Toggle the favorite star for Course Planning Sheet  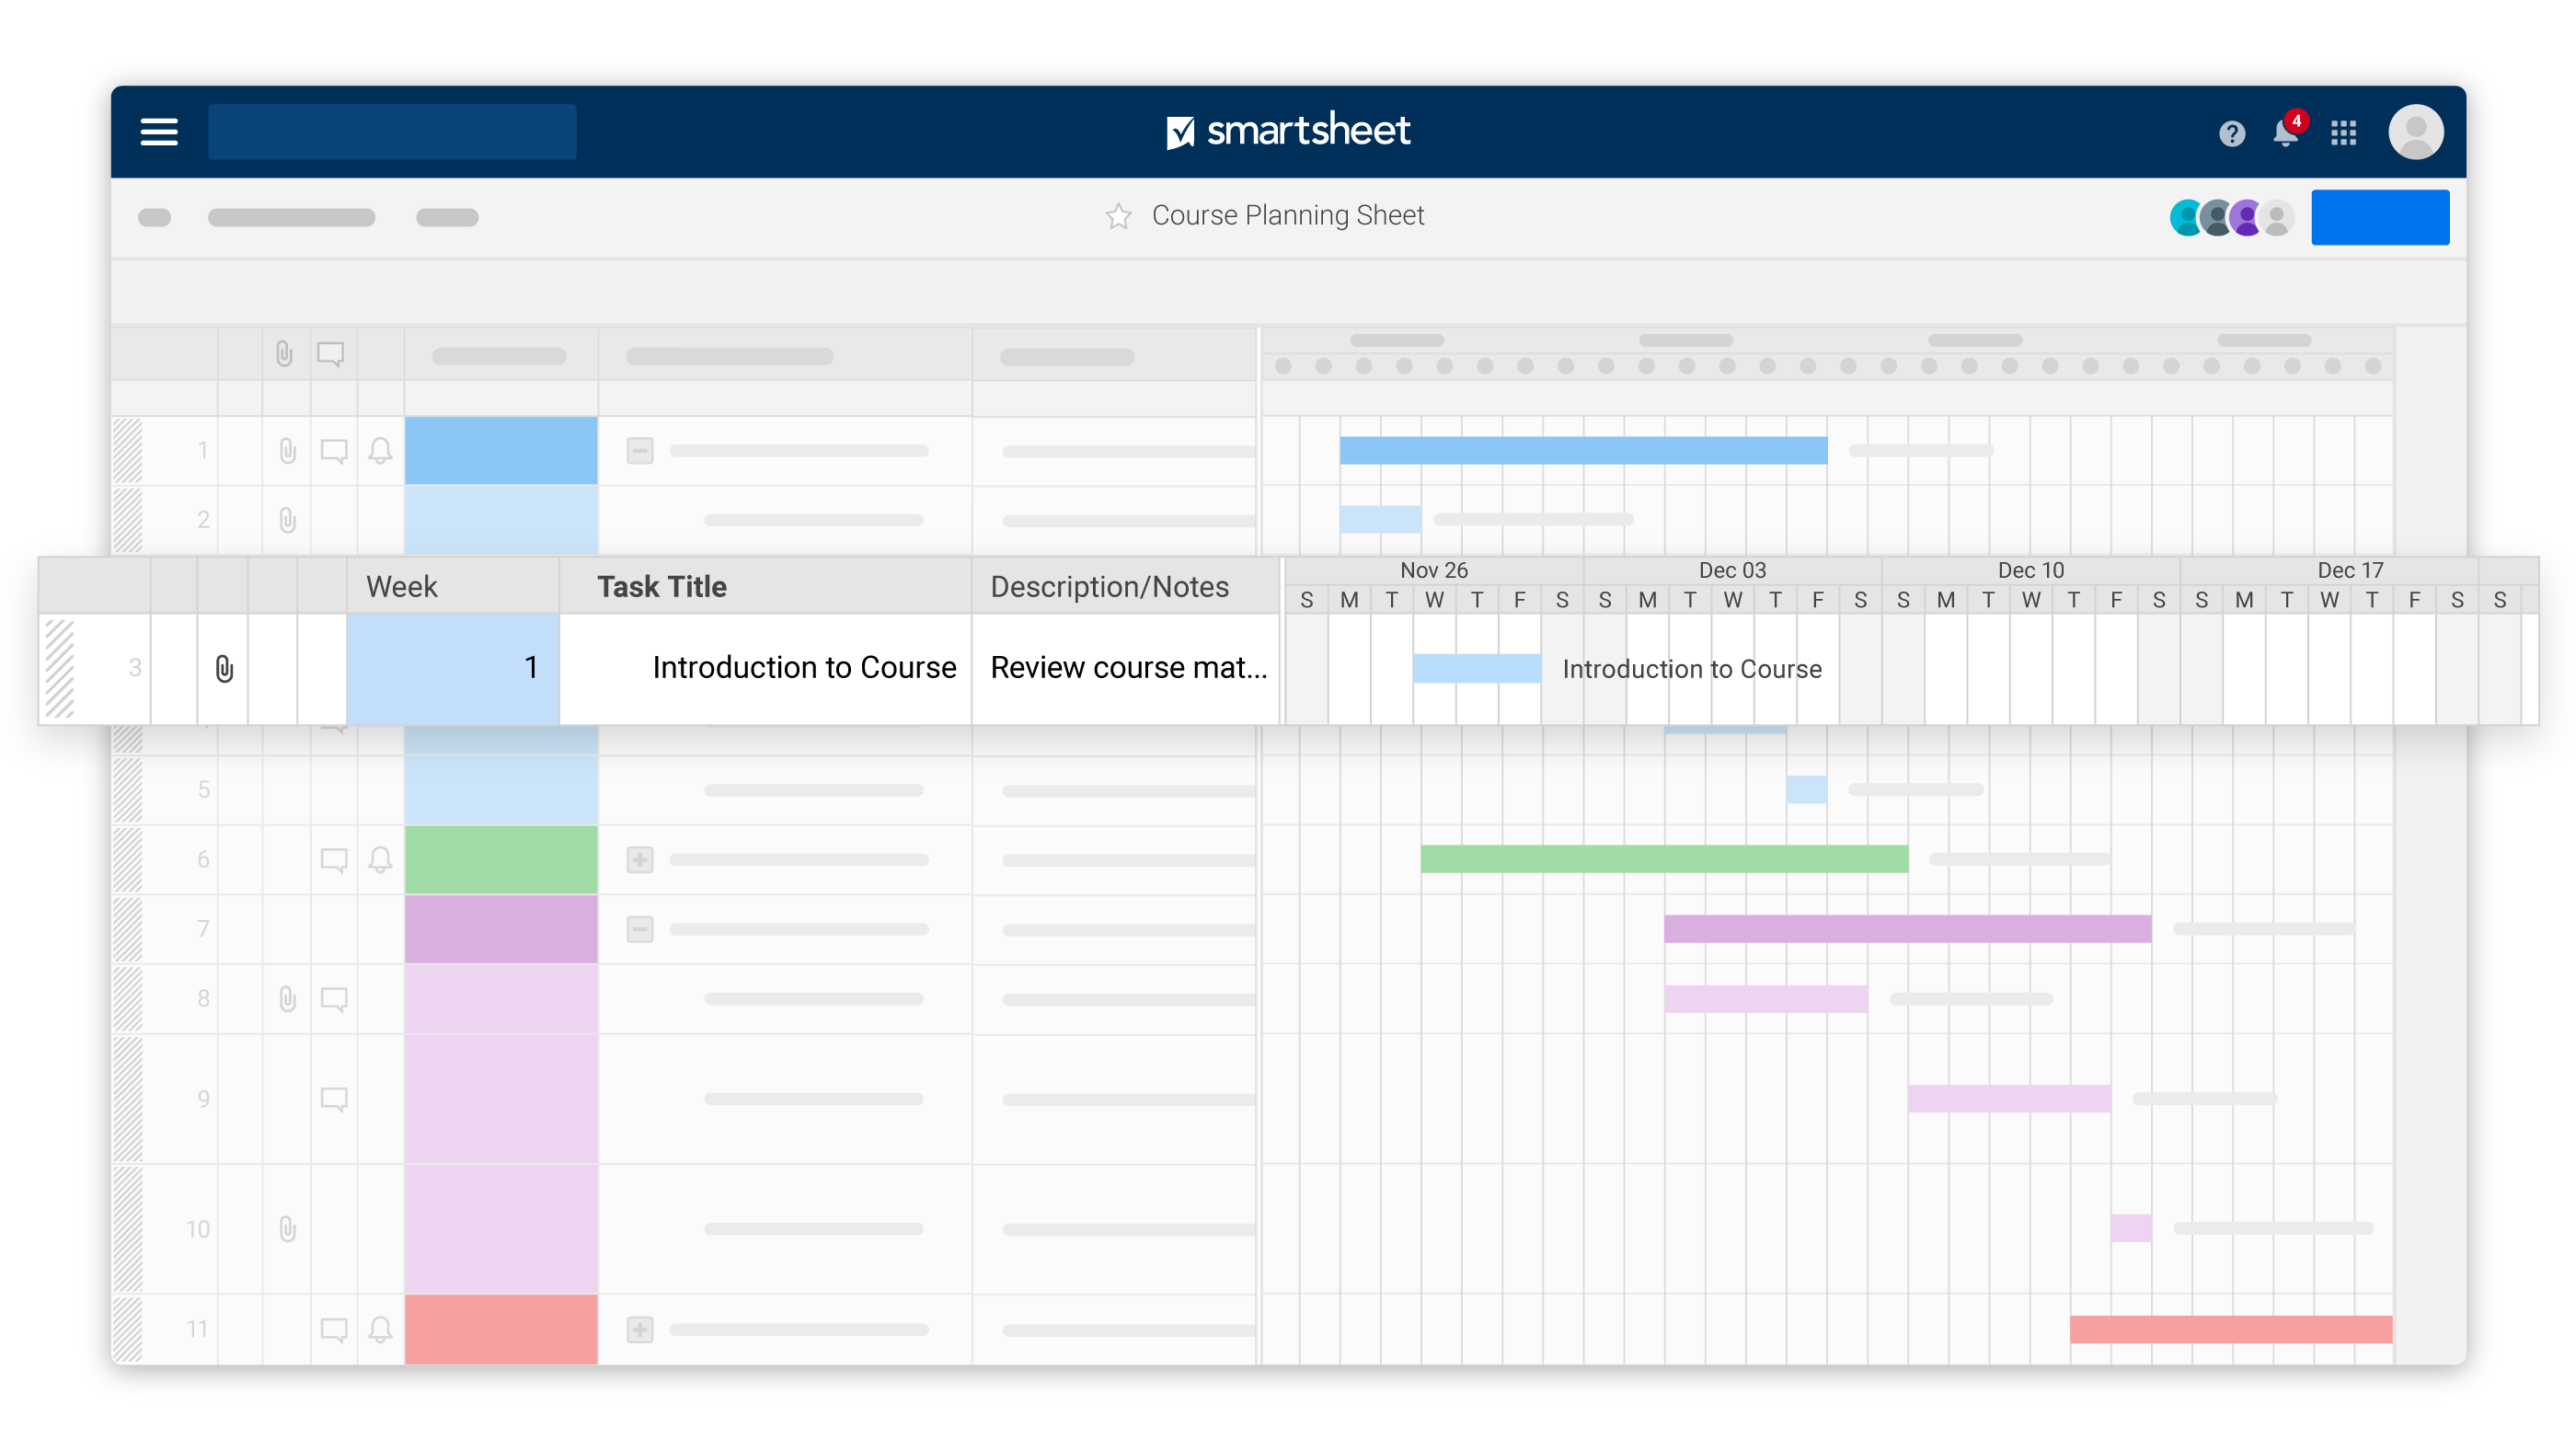tap(1118, 215)
